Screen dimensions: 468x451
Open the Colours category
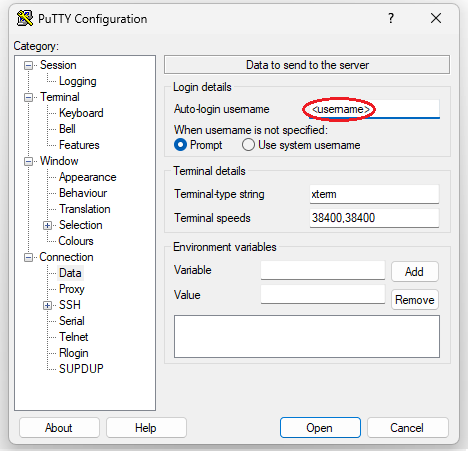(76, 241)
